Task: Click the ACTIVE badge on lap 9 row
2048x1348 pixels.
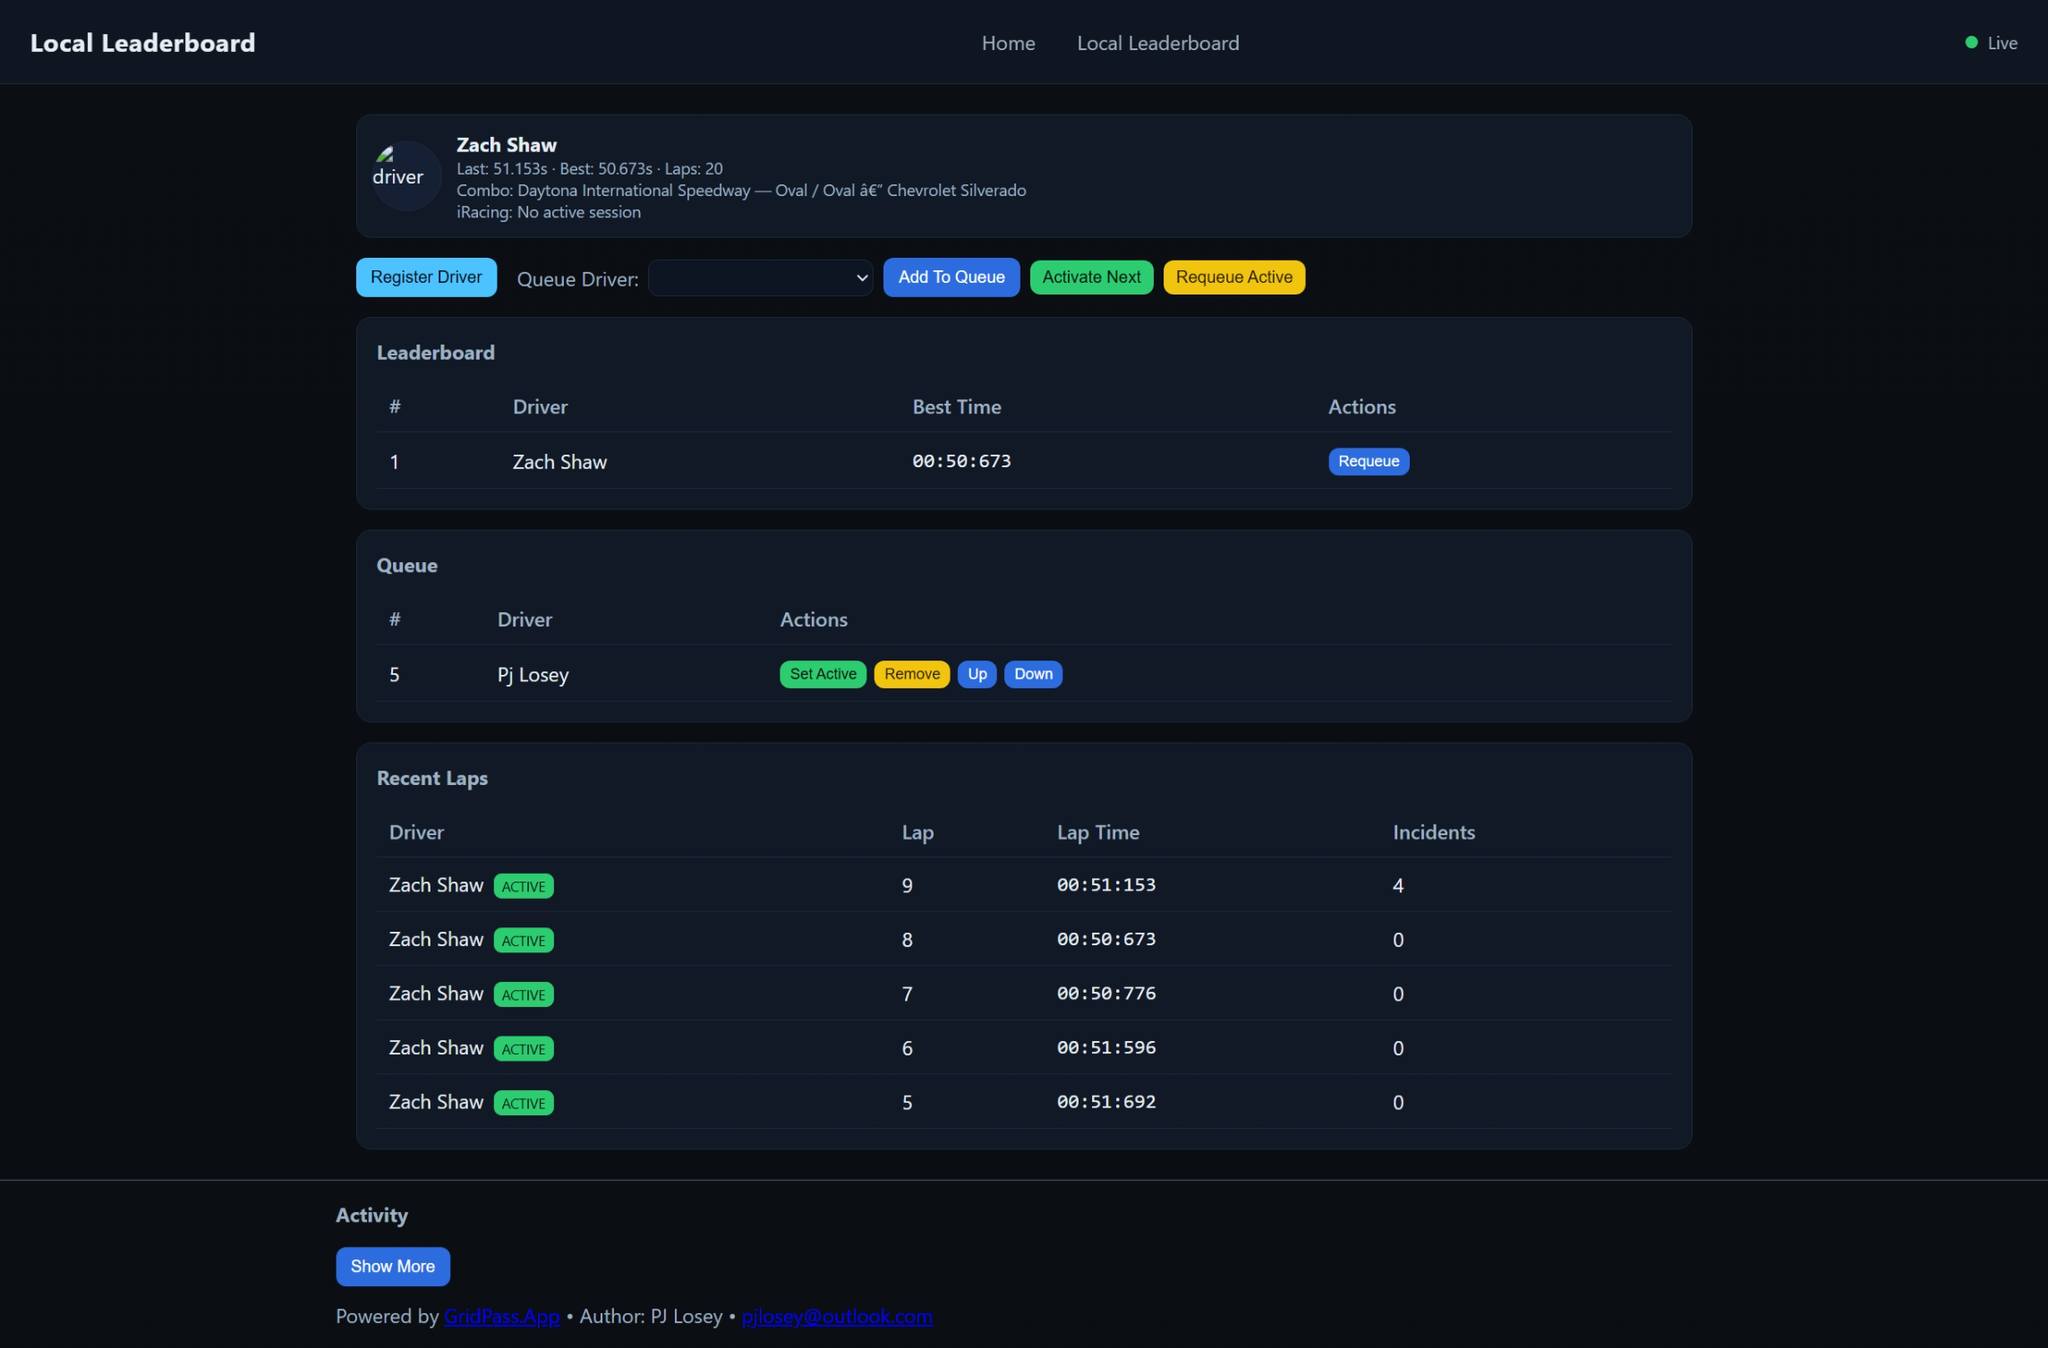Action: [x=524, y=886]
